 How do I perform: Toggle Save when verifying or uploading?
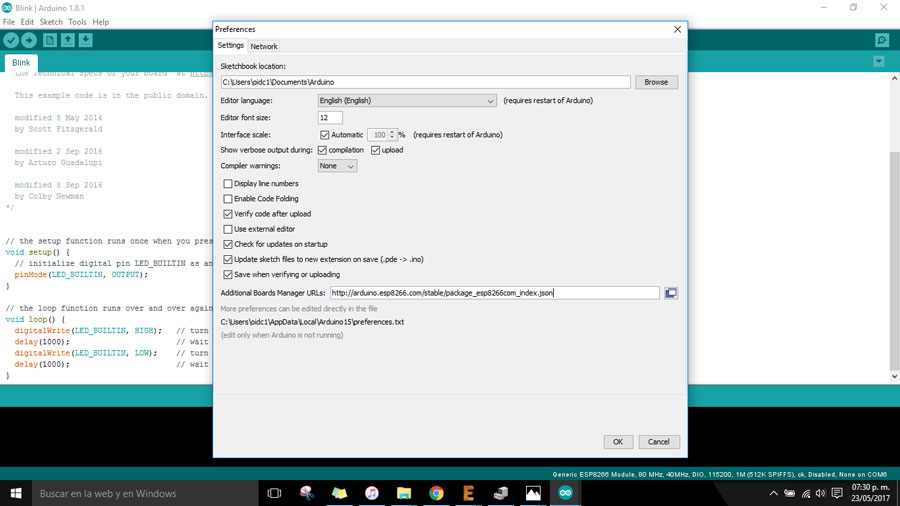(228, 275)
